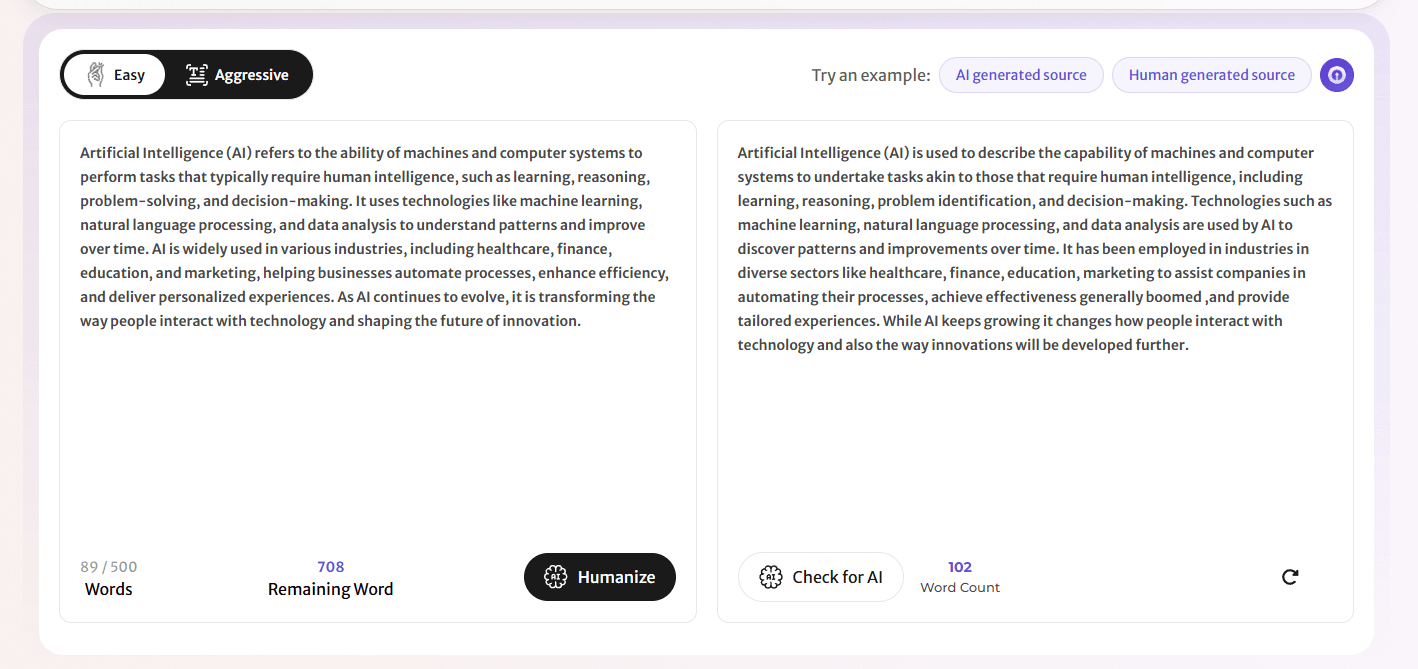
Task: Click the brain icon on Humanize button
Action: (555, 577)
